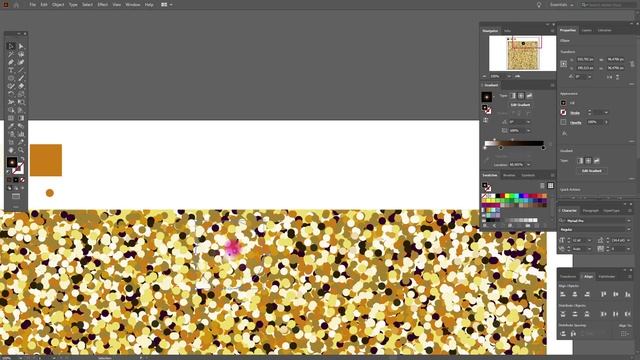
Task: Open the Myriad Pro font family dropdown
Action: pos(629,221)
